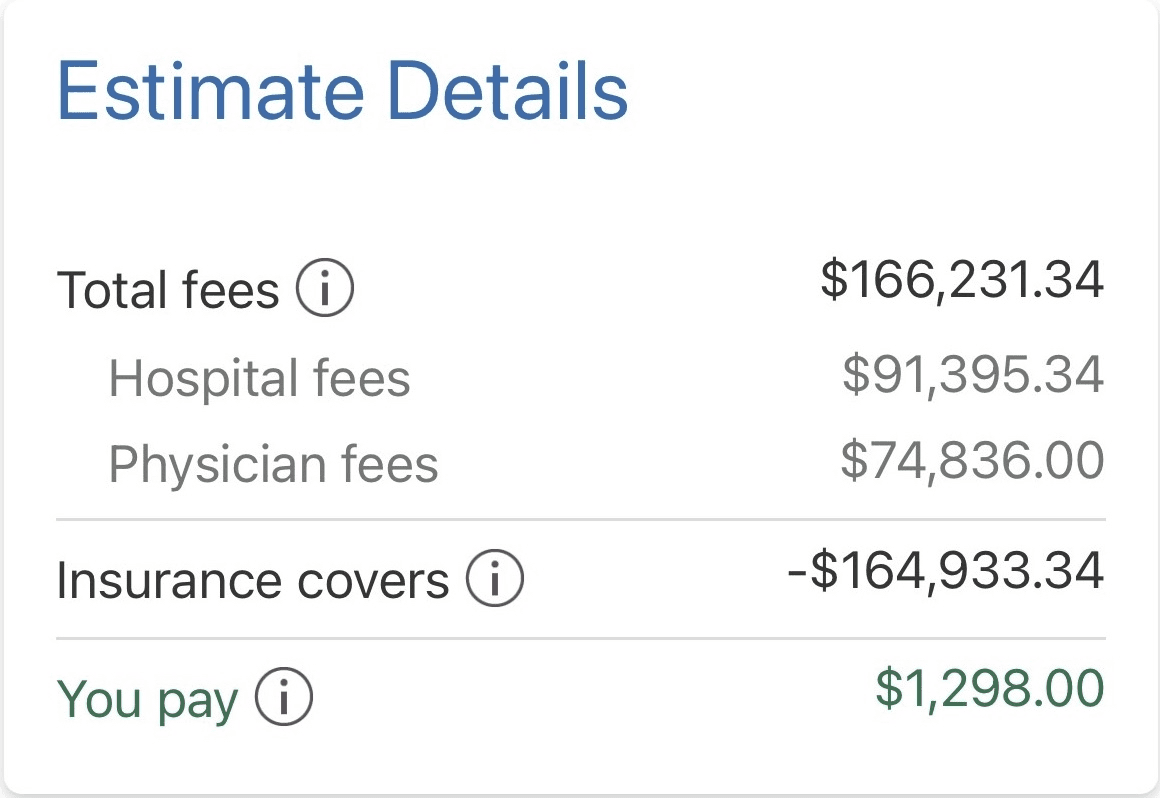Select the Total fees label
Screen dimensions: 1160x798
(x=168, y=291)
